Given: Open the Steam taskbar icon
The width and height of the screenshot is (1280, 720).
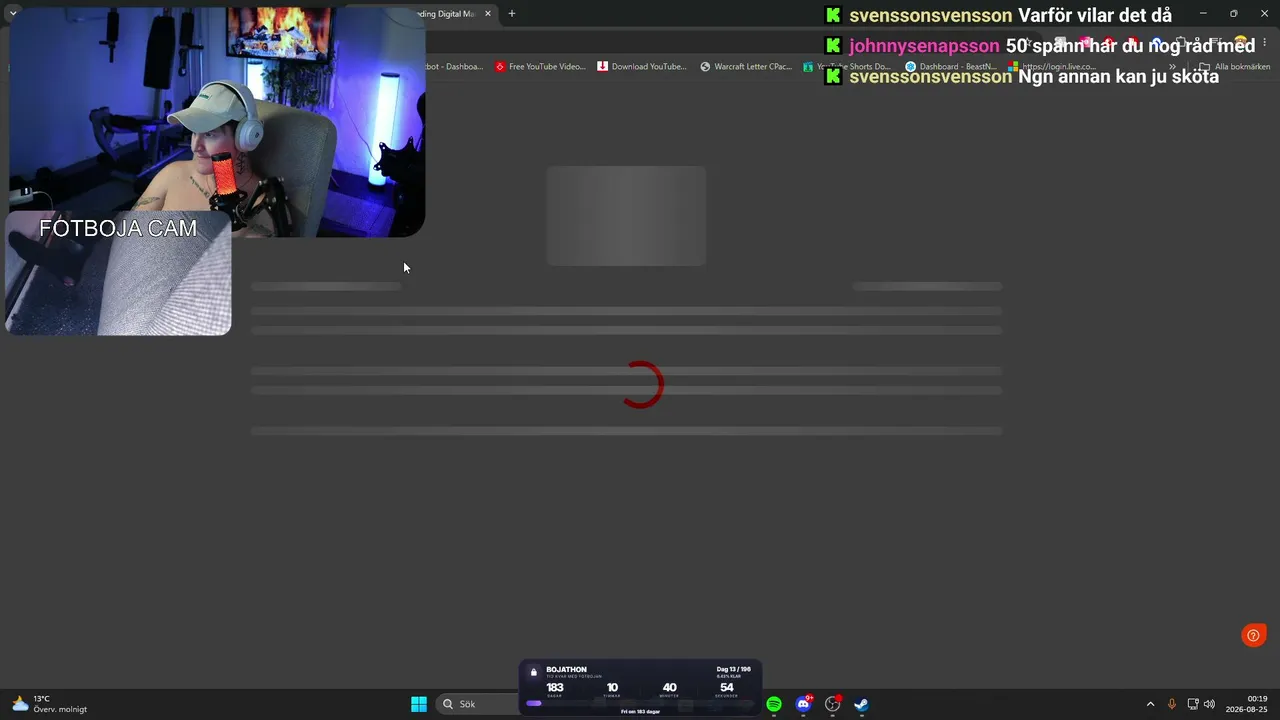Looking at the screenshot, I should (x=861, y=704).
